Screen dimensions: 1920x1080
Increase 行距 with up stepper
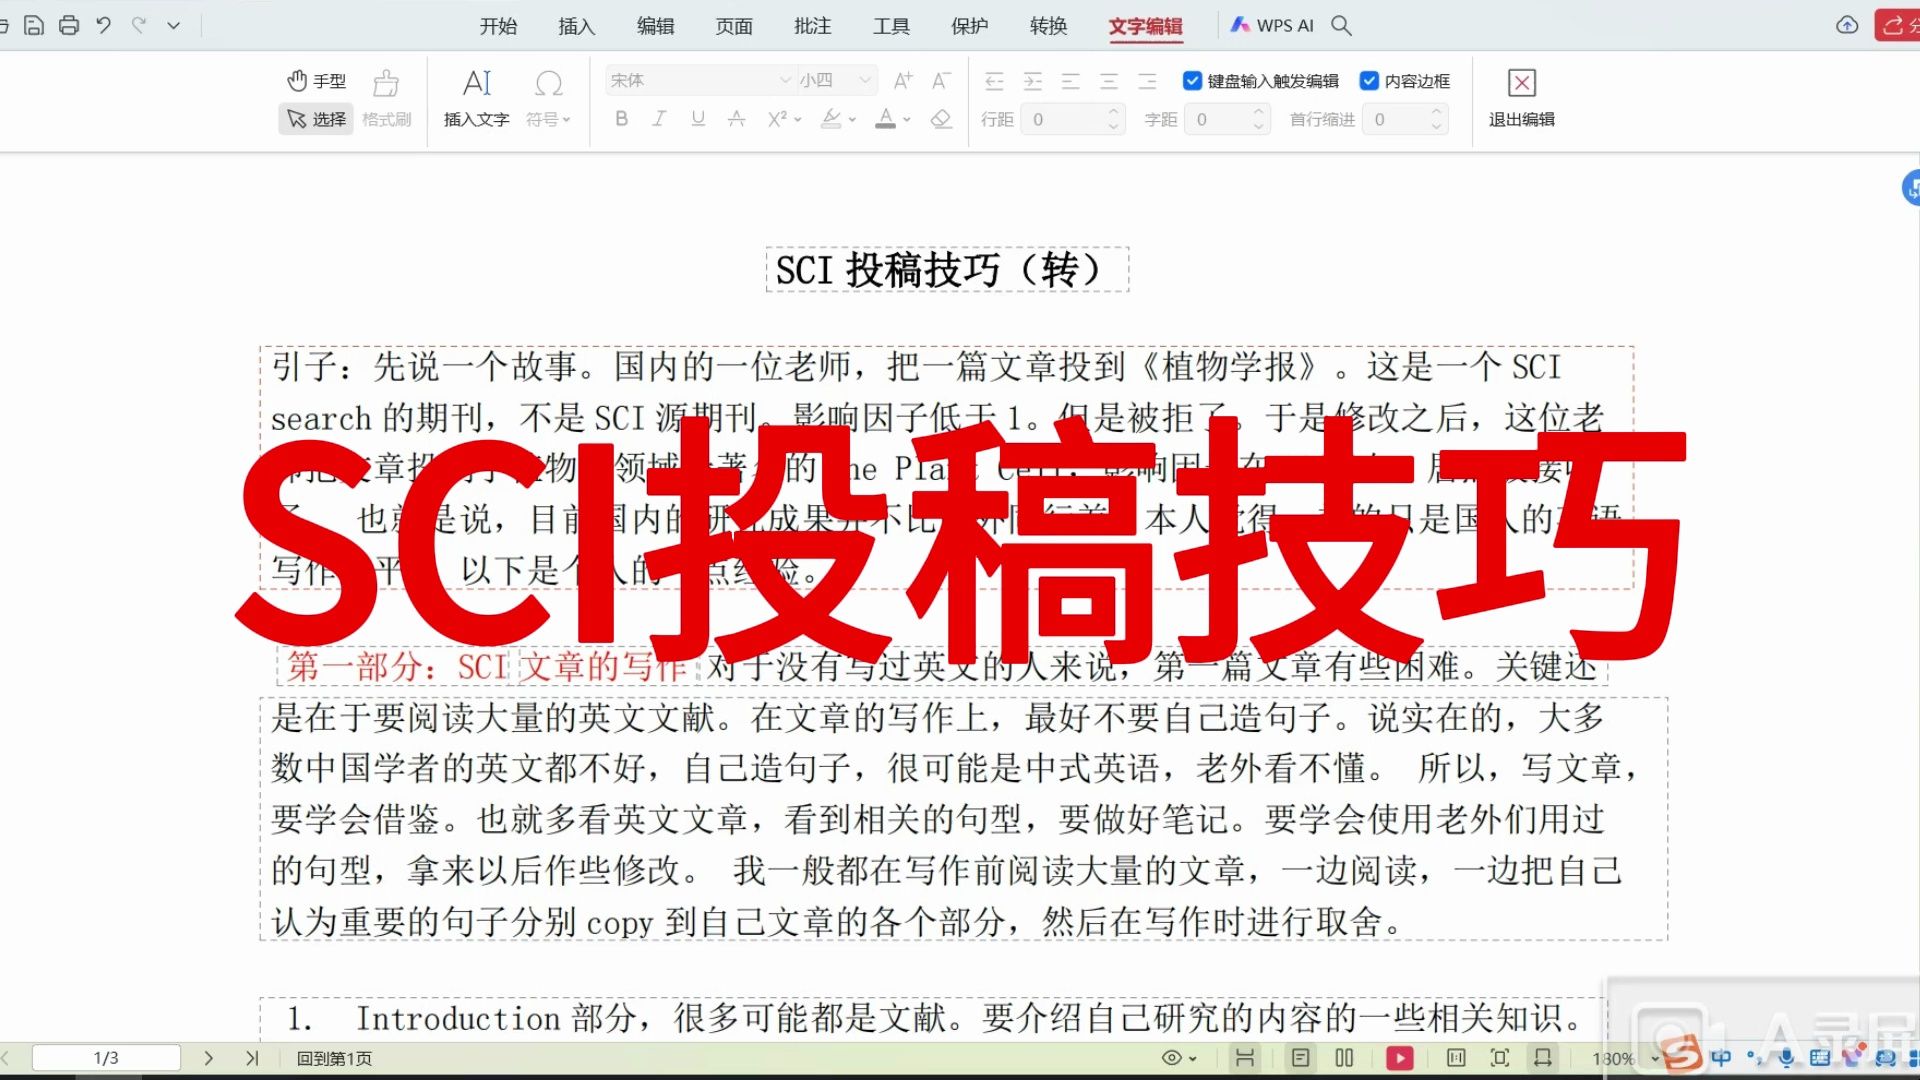click(x=1113, y=112)
